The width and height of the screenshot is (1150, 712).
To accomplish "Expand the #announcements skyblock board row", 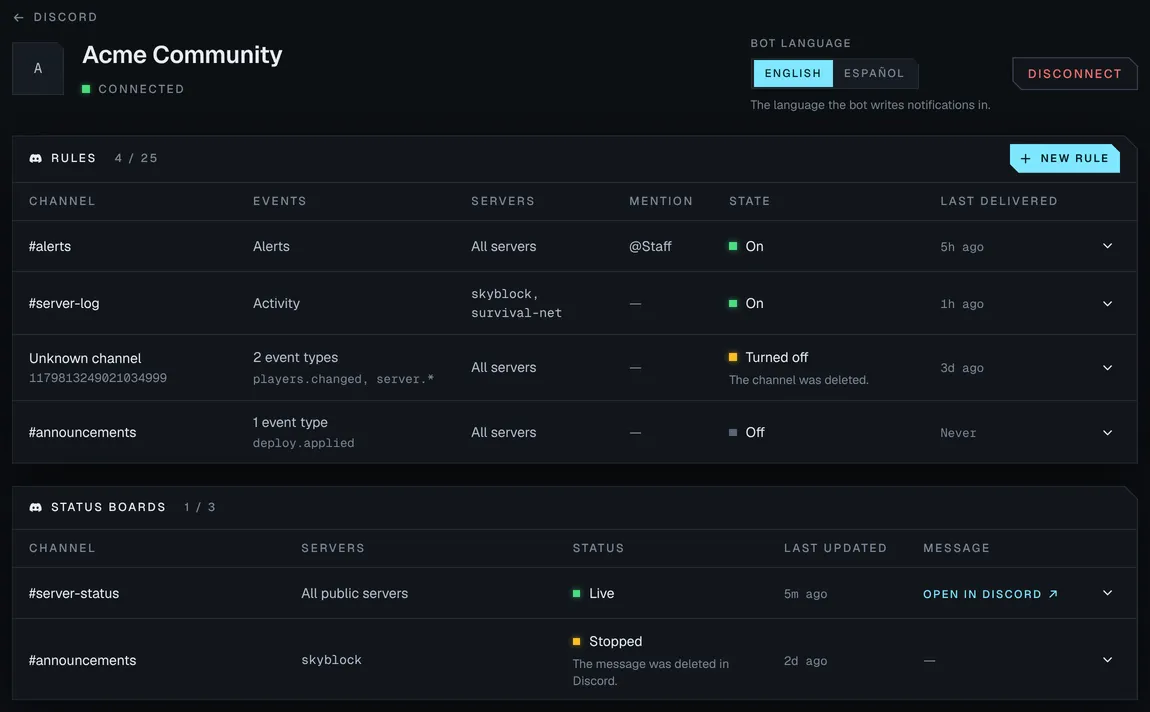I will tap(1107, 660).
